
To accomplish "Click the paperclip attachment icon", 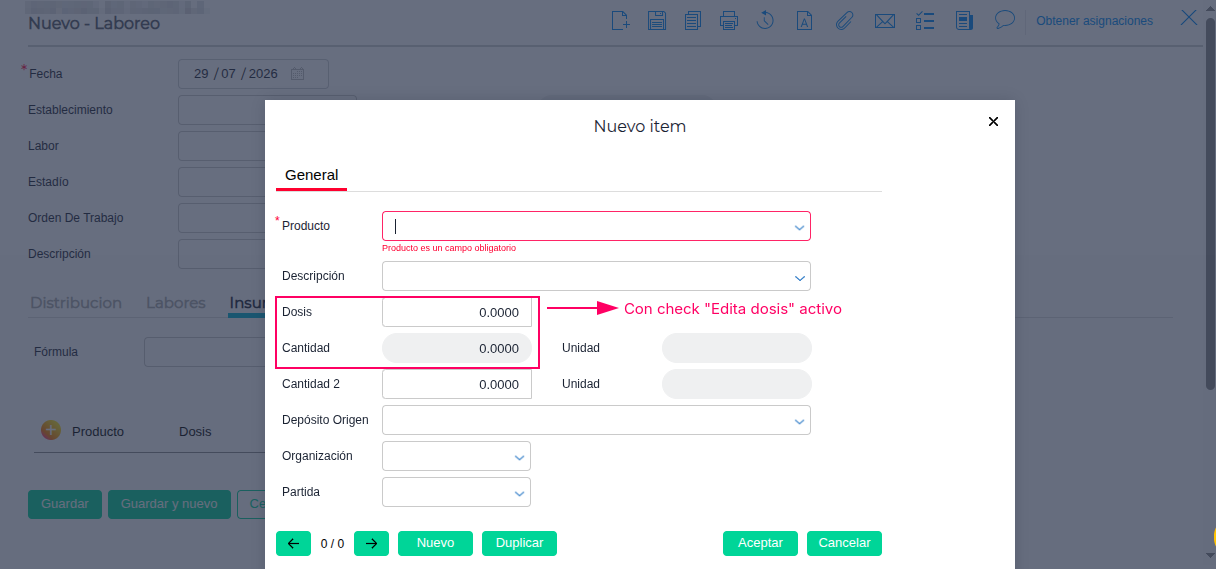I will (844, 20).
